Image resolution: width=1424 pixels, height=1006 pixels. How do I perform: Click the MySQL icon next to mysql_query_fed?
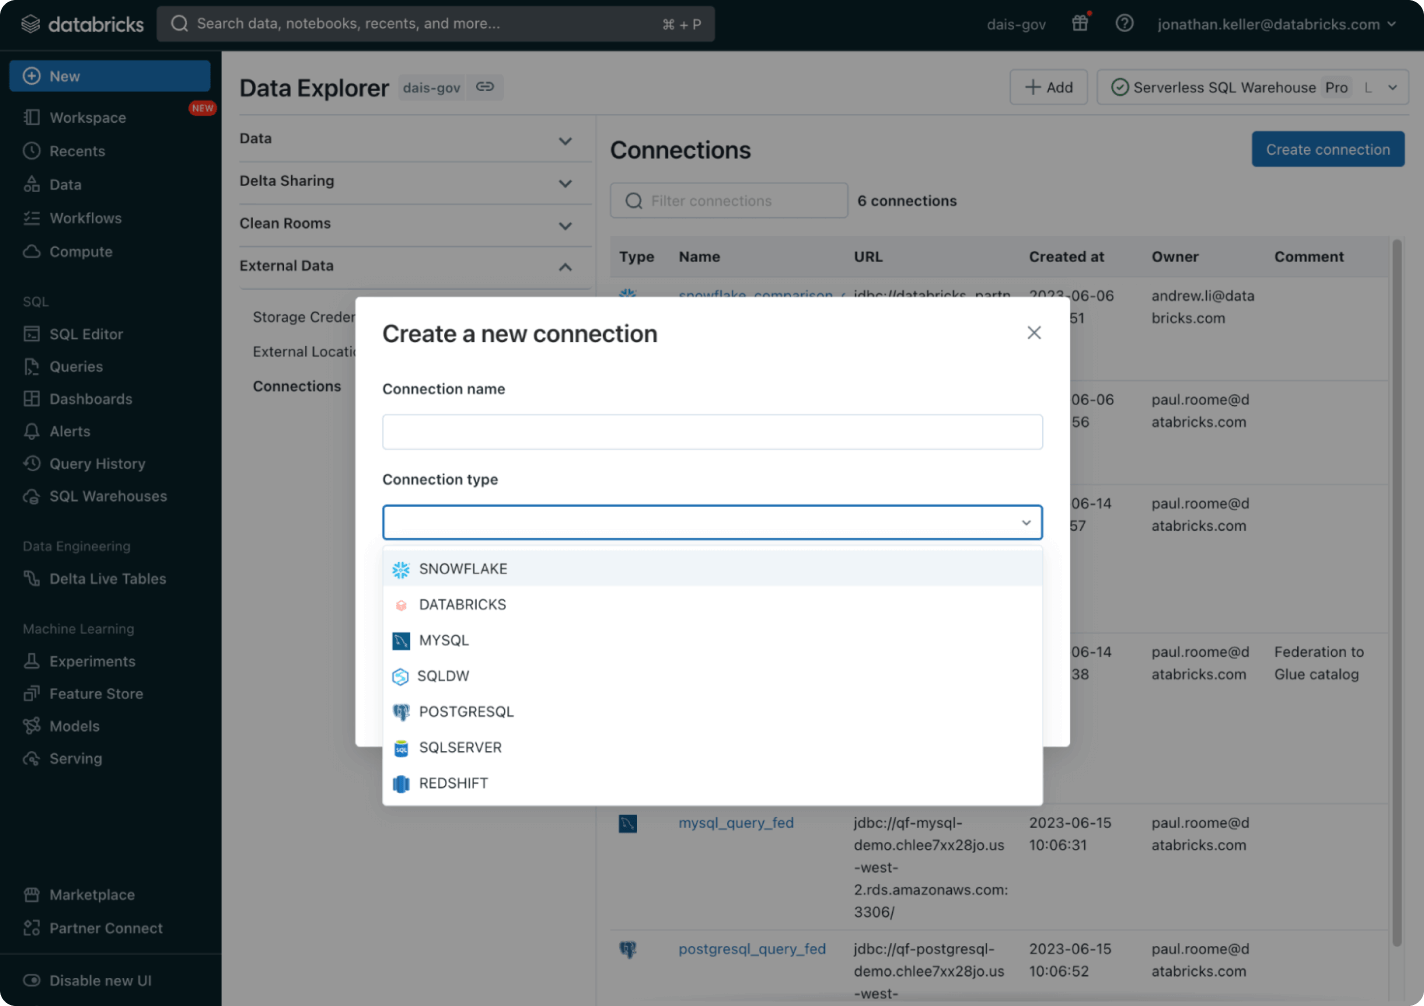point(628,824)
